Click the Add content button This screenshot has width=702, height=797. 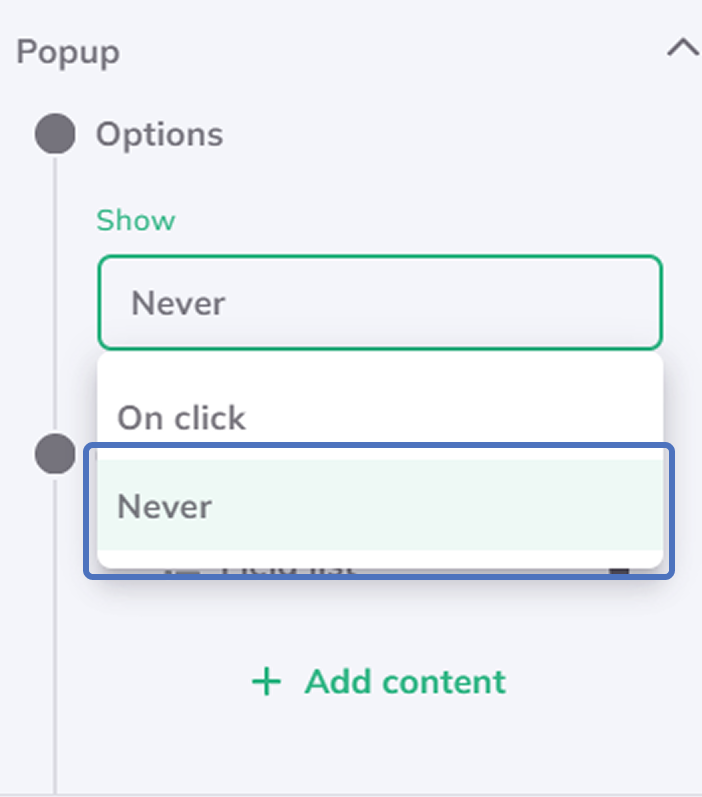pyautogui.click(x=379, y=682)
